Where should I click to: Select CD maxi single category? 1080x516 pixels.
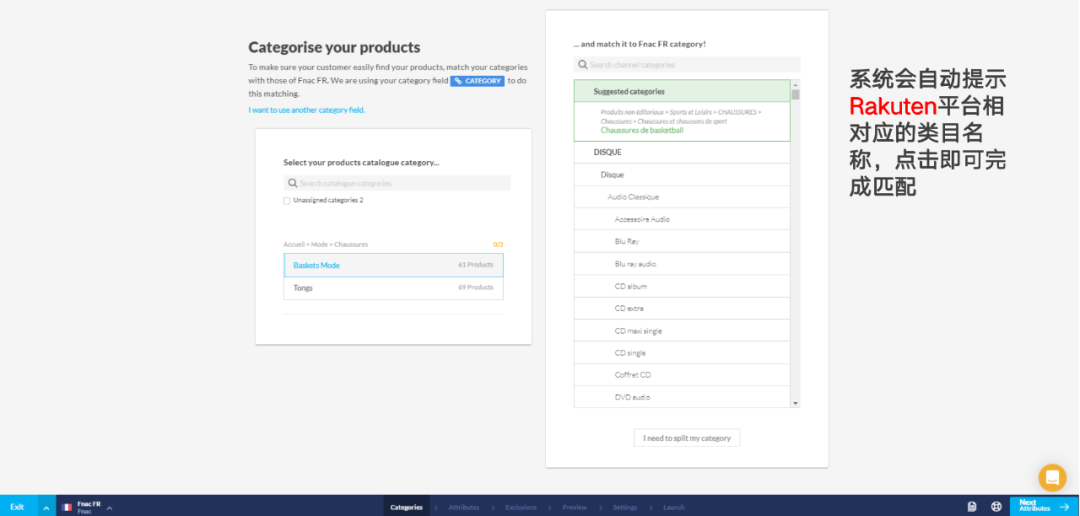pyautogui.click(x=682, y=331)
